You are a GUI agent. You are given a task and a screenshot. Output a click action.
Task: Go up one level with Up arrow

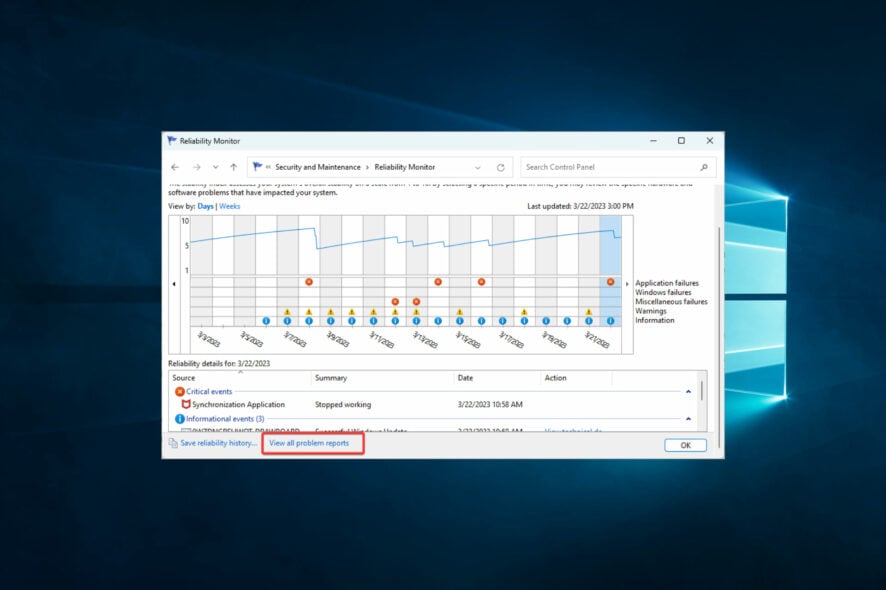pos(233,167)
